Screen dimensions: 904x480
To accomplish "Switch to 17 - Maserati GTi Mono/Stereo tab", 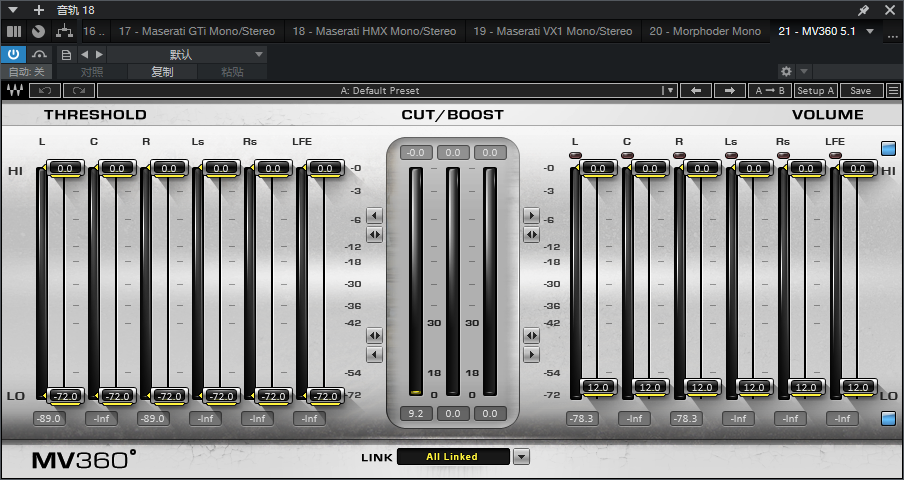I will 197,31.
